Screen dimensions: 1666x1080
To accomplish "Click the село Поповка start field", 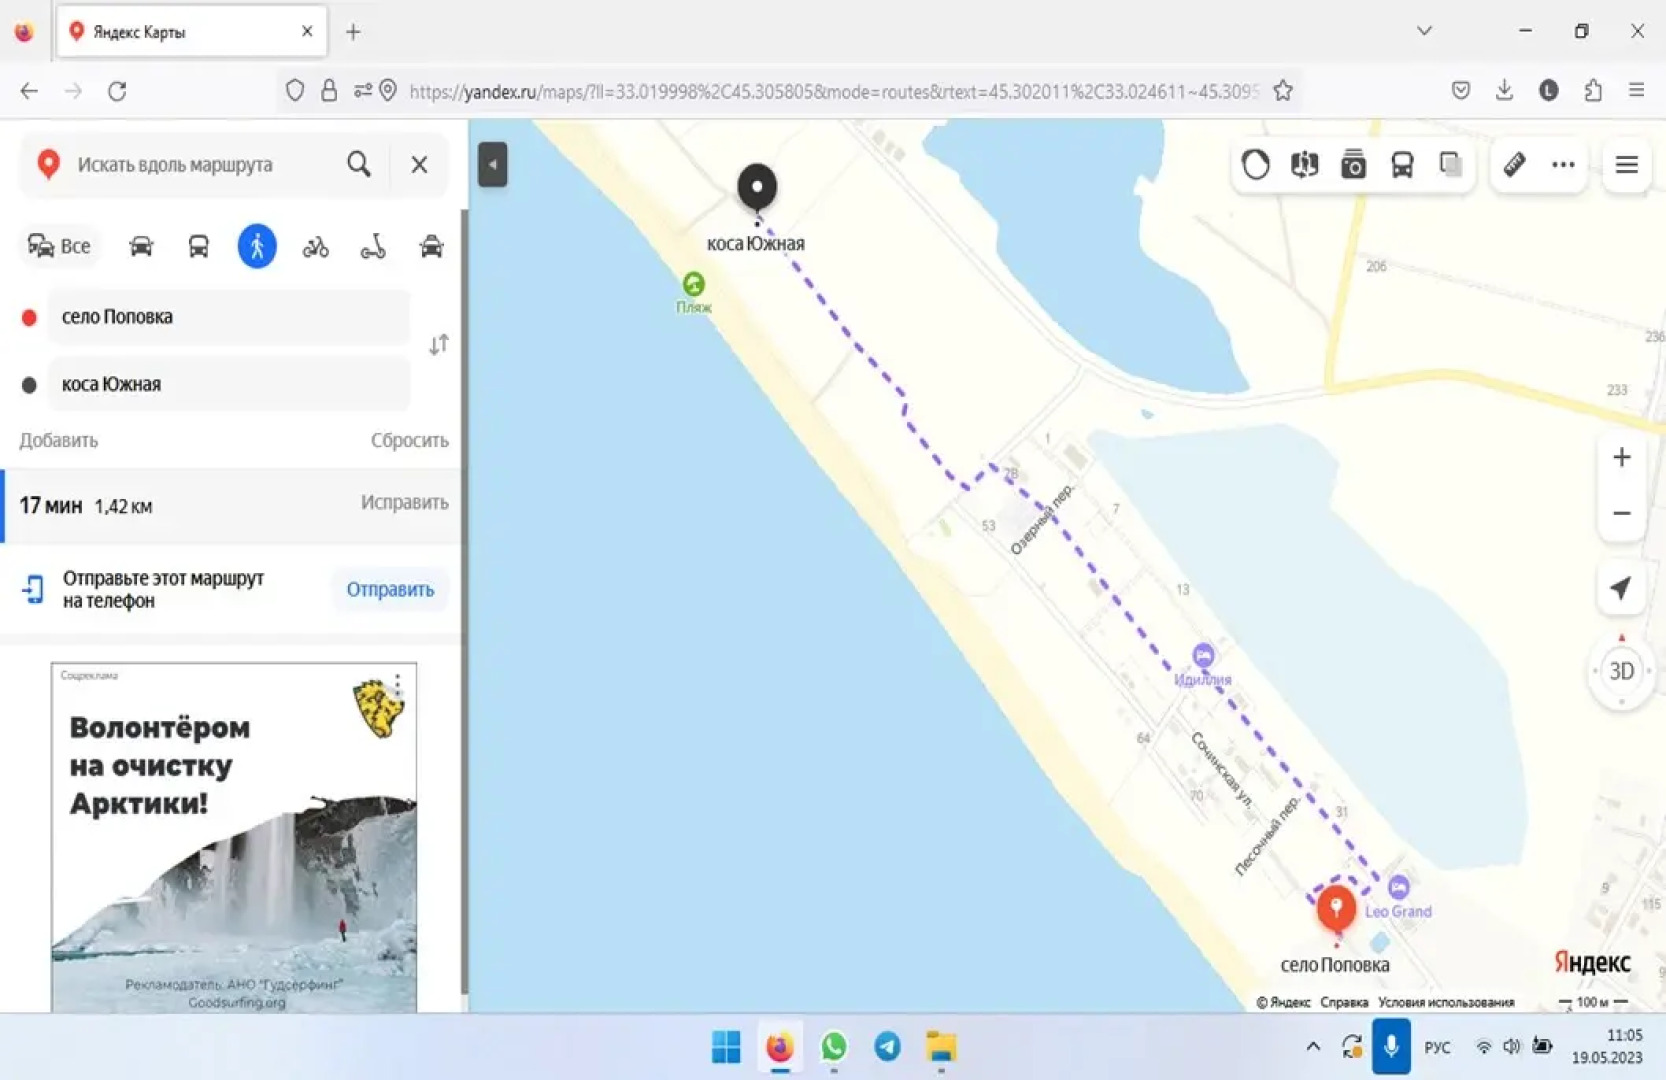I will [229, 317].
